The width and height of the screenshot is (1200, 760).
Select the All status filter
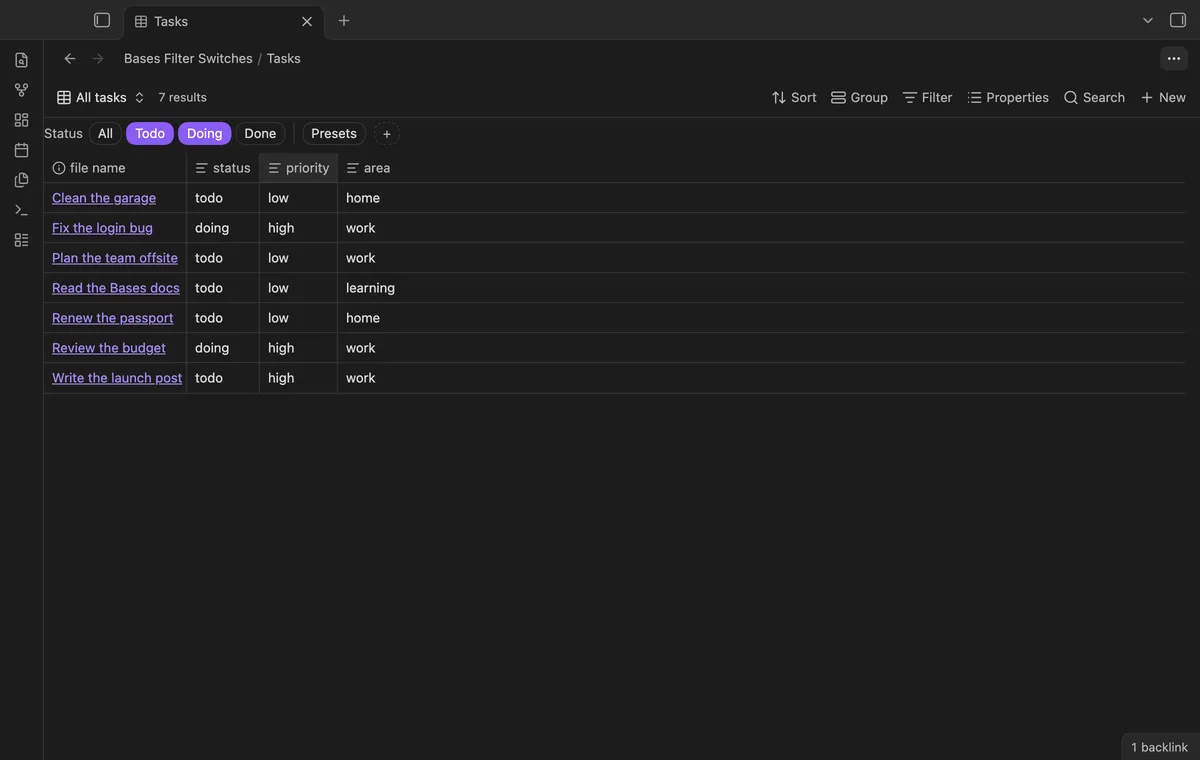tap(105, 133)
